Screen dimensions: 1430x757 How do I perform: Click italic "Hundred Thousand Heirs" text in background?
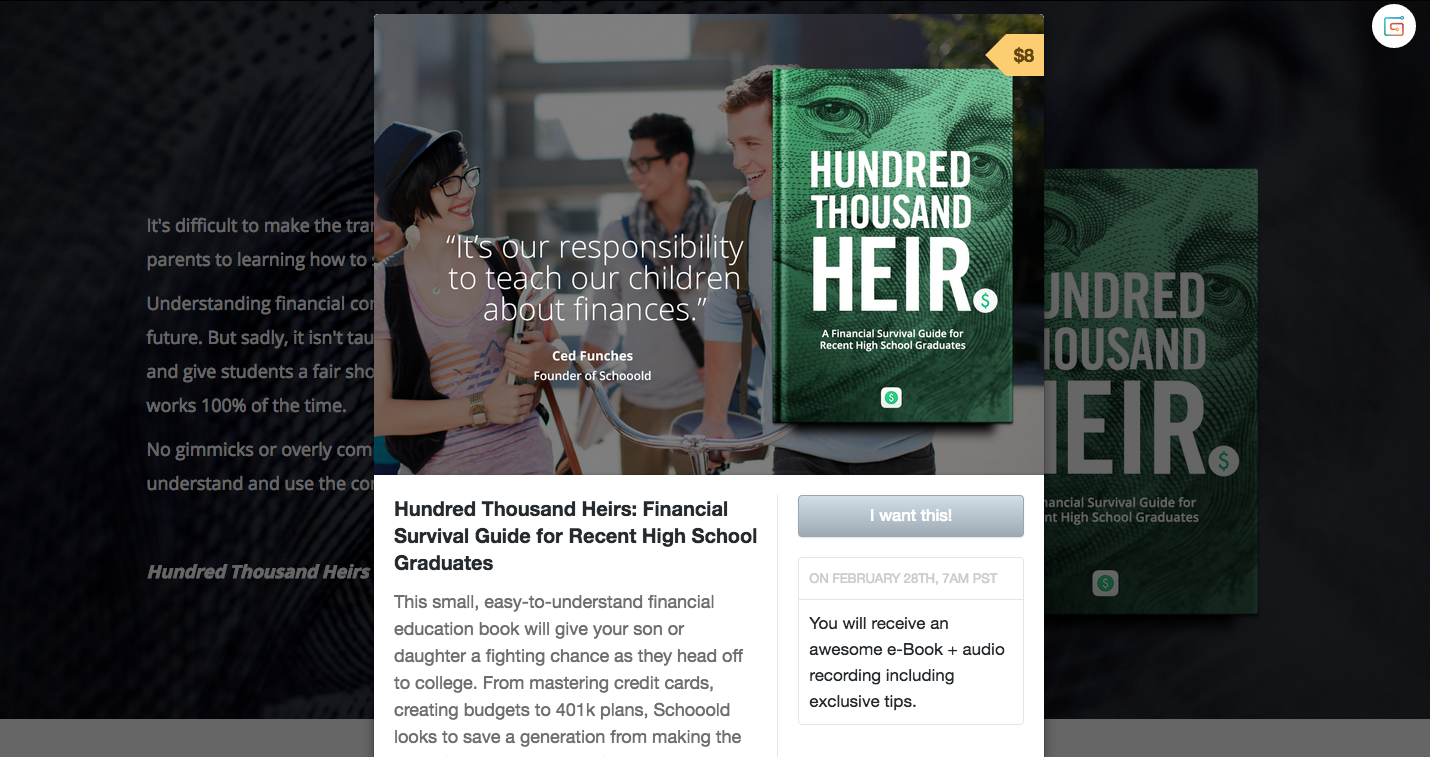[x=259, y=572]
